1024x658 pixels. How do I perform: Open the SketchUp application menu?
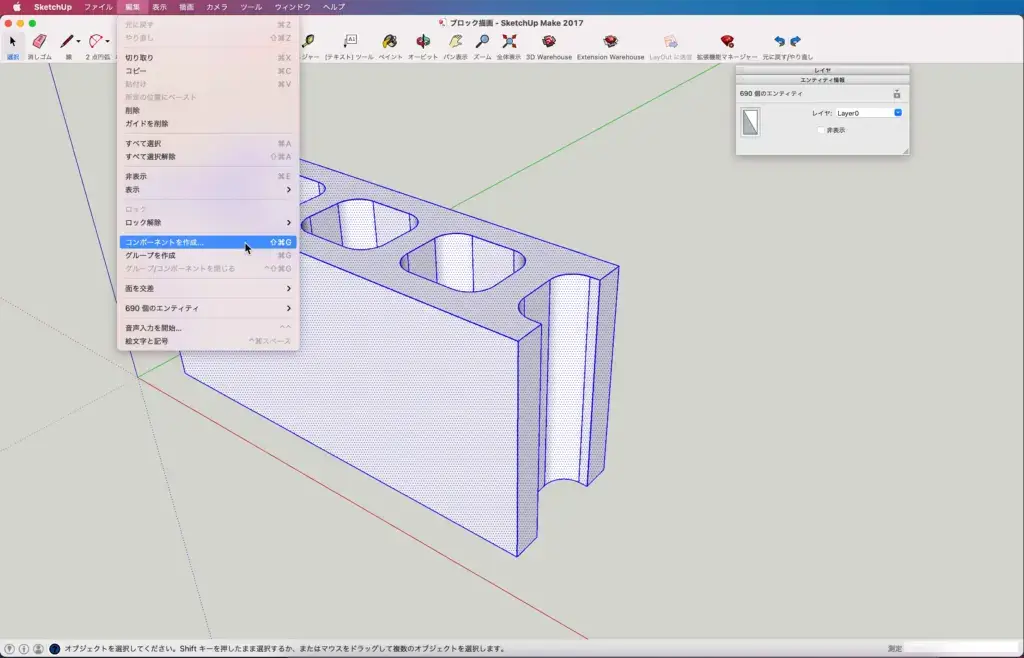click(x=53, y=7)
